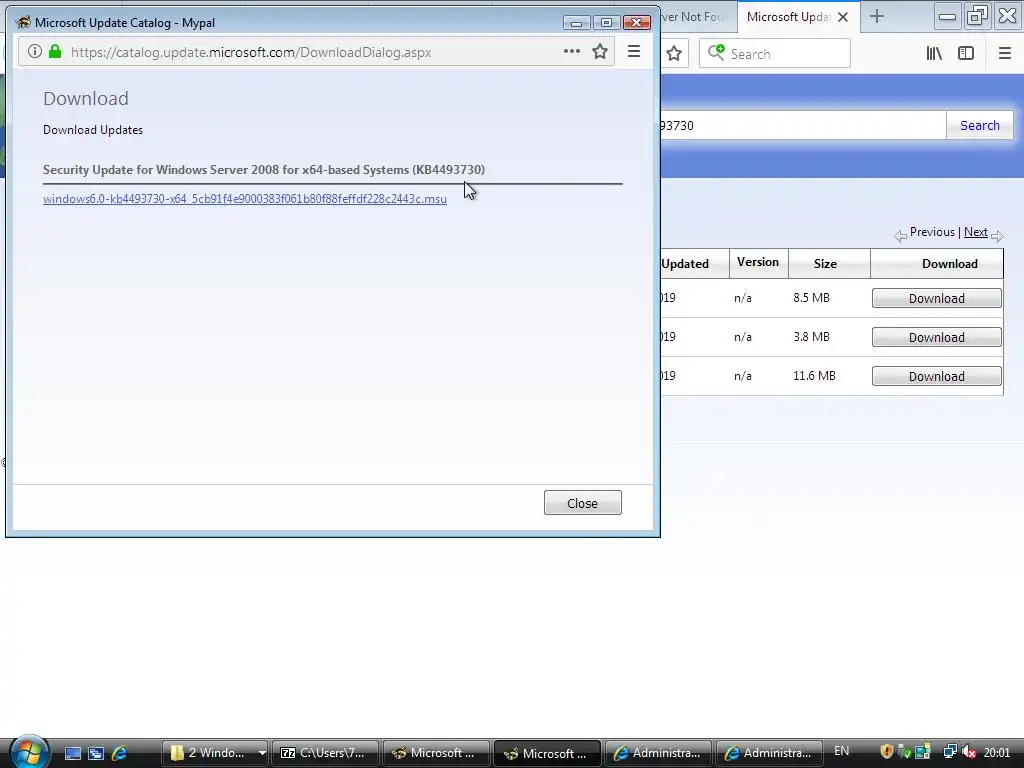
Task: Switch to the second Administra... IE taskbar button
Action: tap(769, 753)
